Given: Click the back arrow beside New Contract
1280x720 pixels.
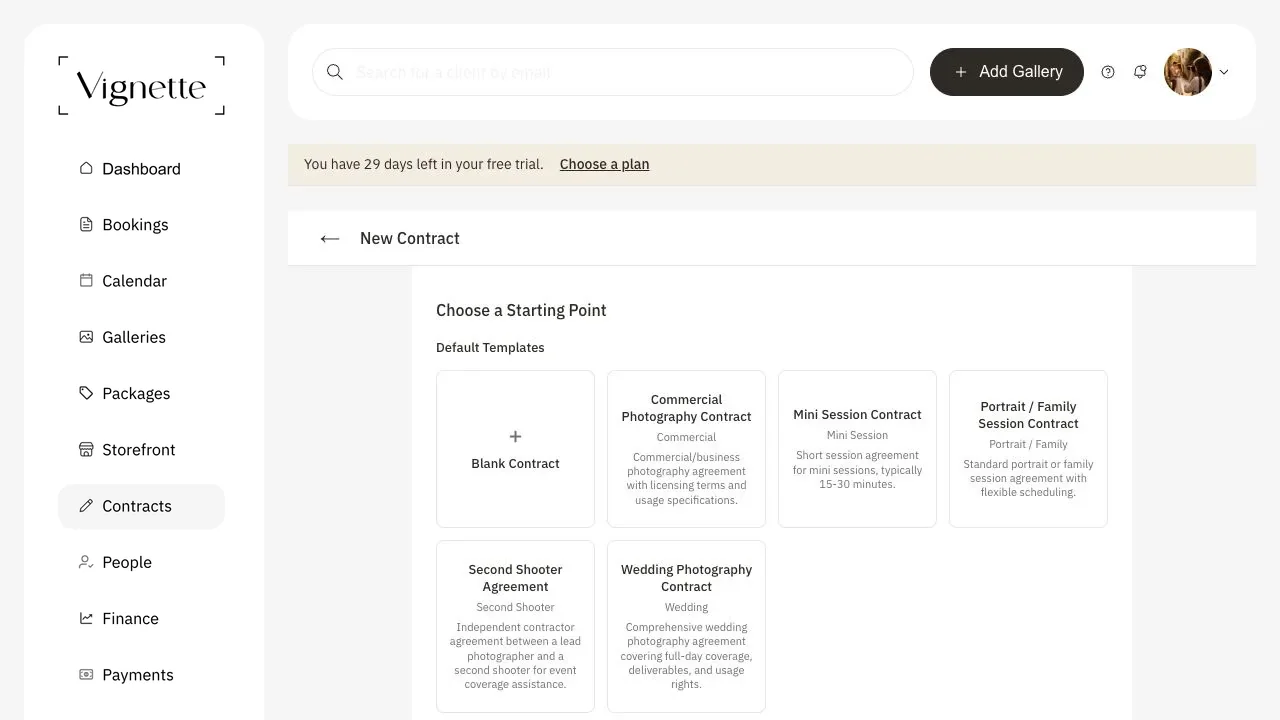Looking at the screenshot, I should (x=330, y=238).
